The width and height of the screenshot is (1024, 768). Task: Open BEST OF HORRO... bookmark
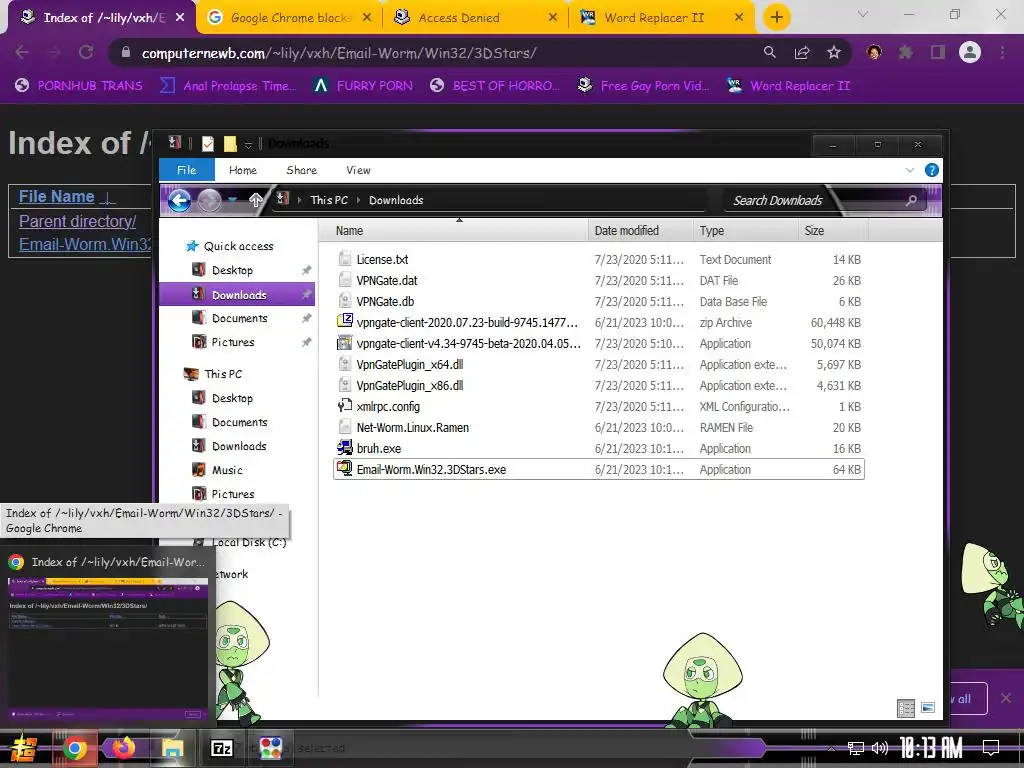(x=495, y=86)
